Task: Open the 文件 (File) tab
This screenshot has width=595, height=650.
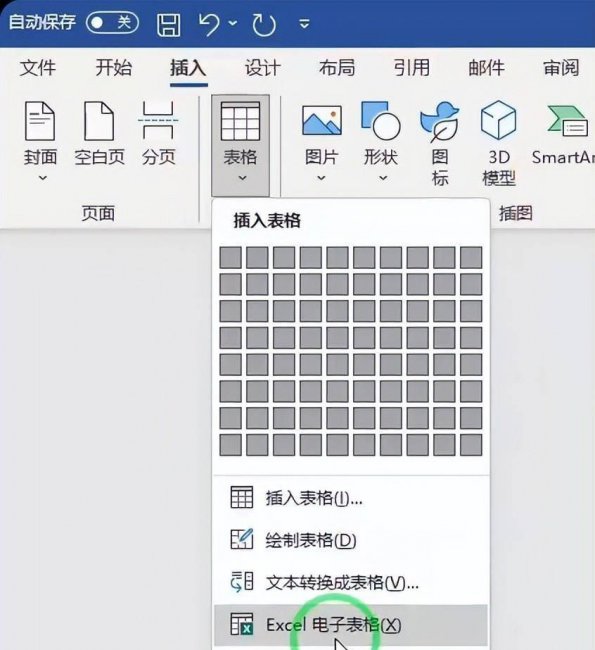Action: coord(38,68)
